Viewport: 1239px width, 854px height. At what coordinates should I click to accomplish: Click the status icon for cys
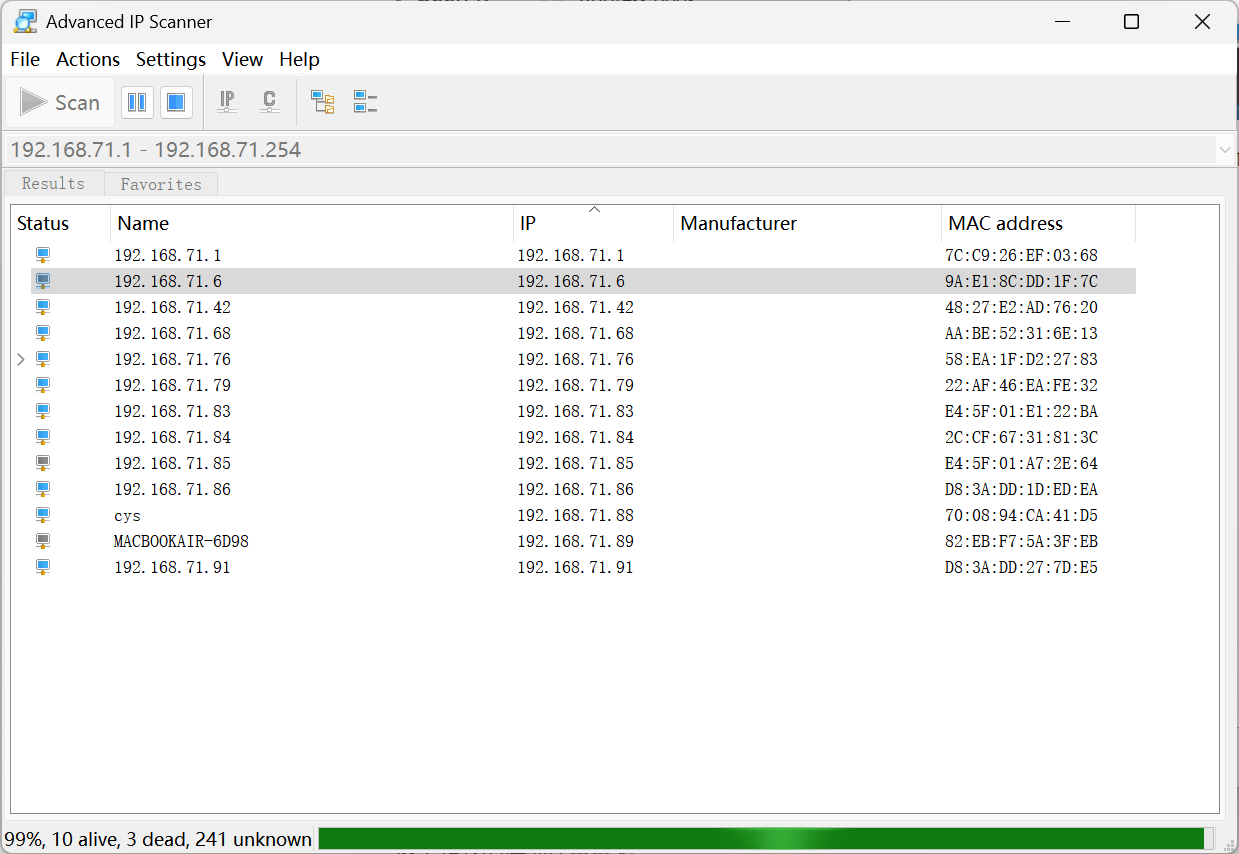coord(43,515)
